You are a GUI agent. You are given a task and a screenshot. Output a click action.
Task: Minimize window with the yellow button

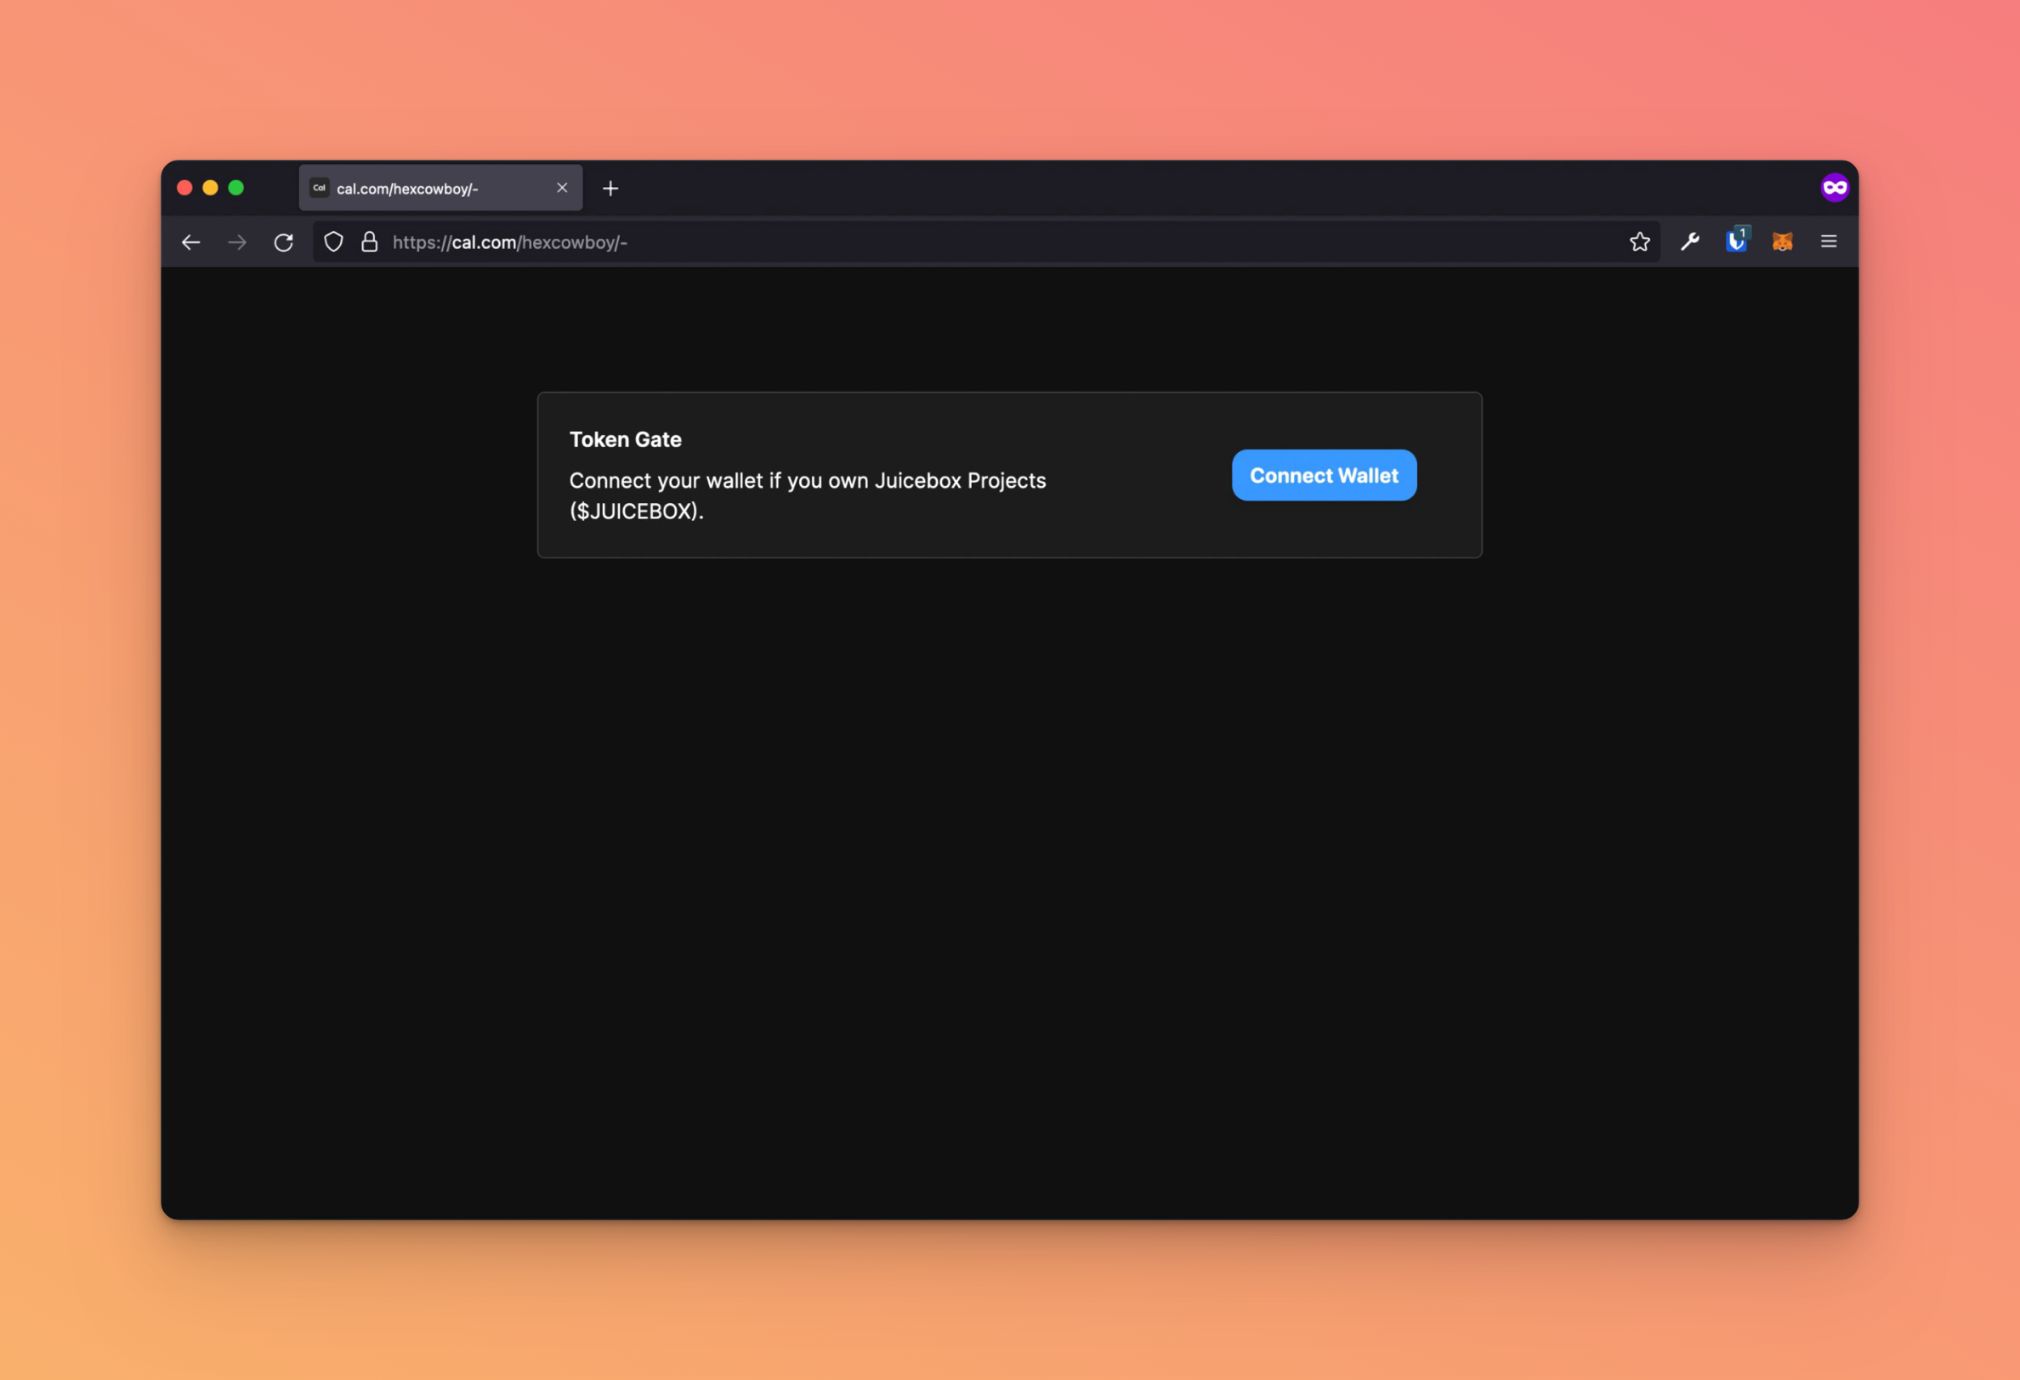(x=210, y=188)
